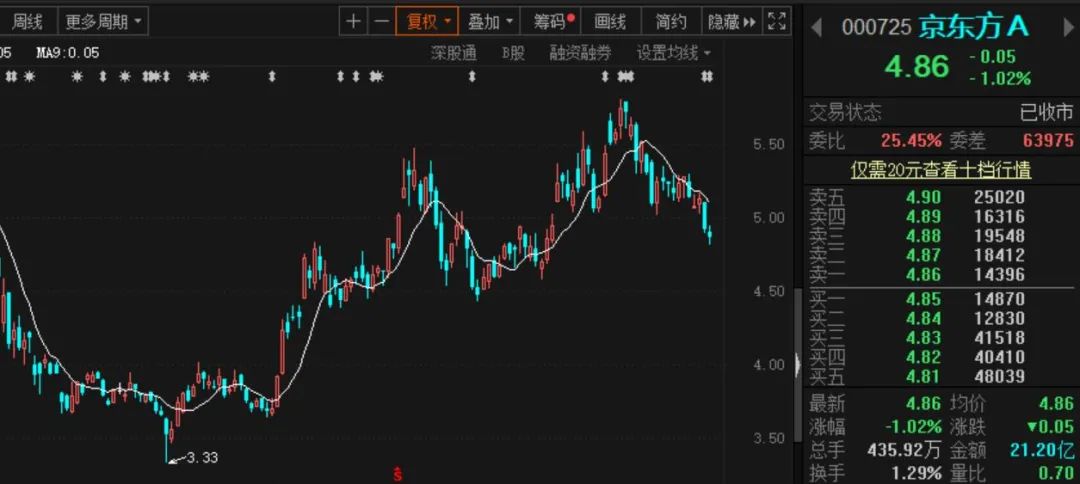Click the 委比 value 25.45%

point(911,141)
